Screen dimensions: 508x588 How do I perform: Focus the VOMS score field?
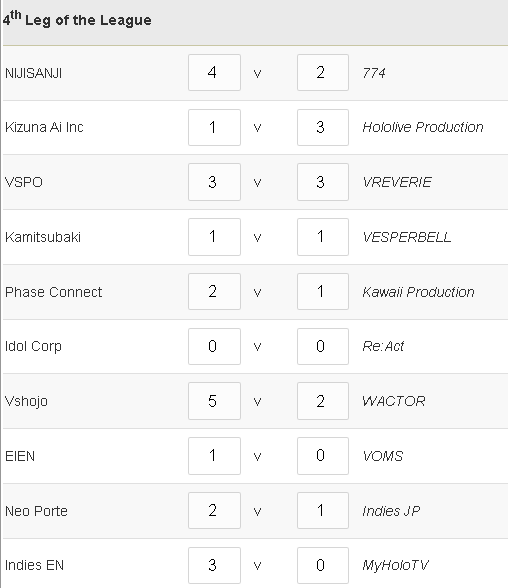[x=323, y=456]
